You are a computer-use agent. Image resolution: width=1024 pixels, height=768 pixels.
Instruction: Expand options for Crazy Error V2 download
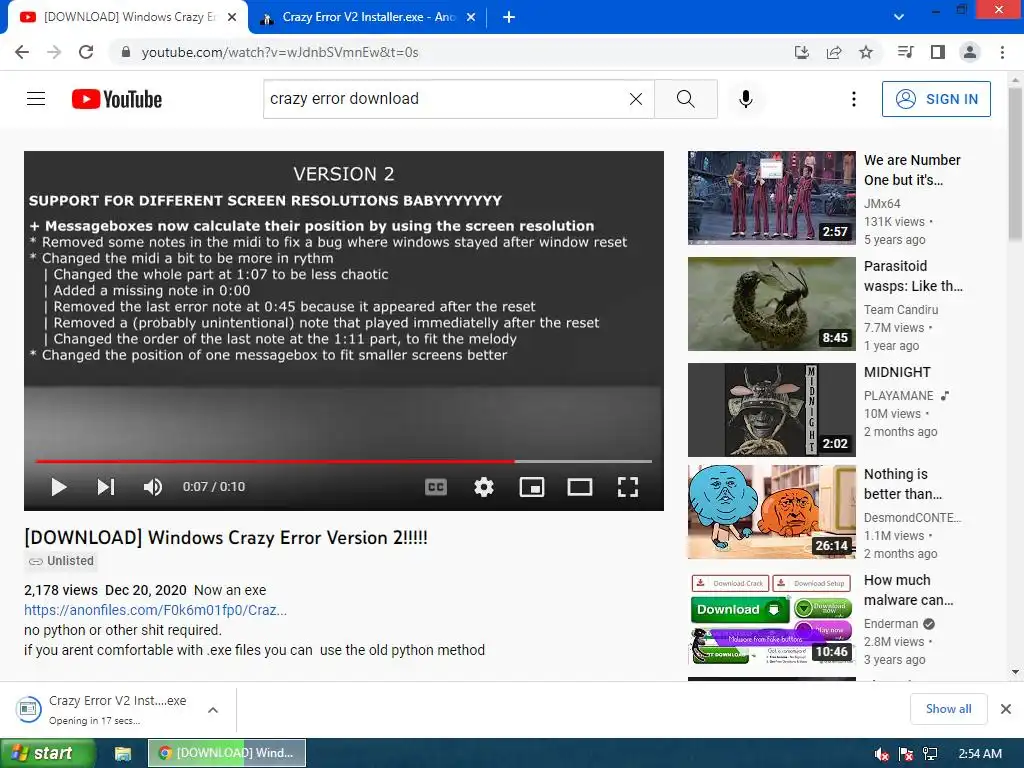213,710
